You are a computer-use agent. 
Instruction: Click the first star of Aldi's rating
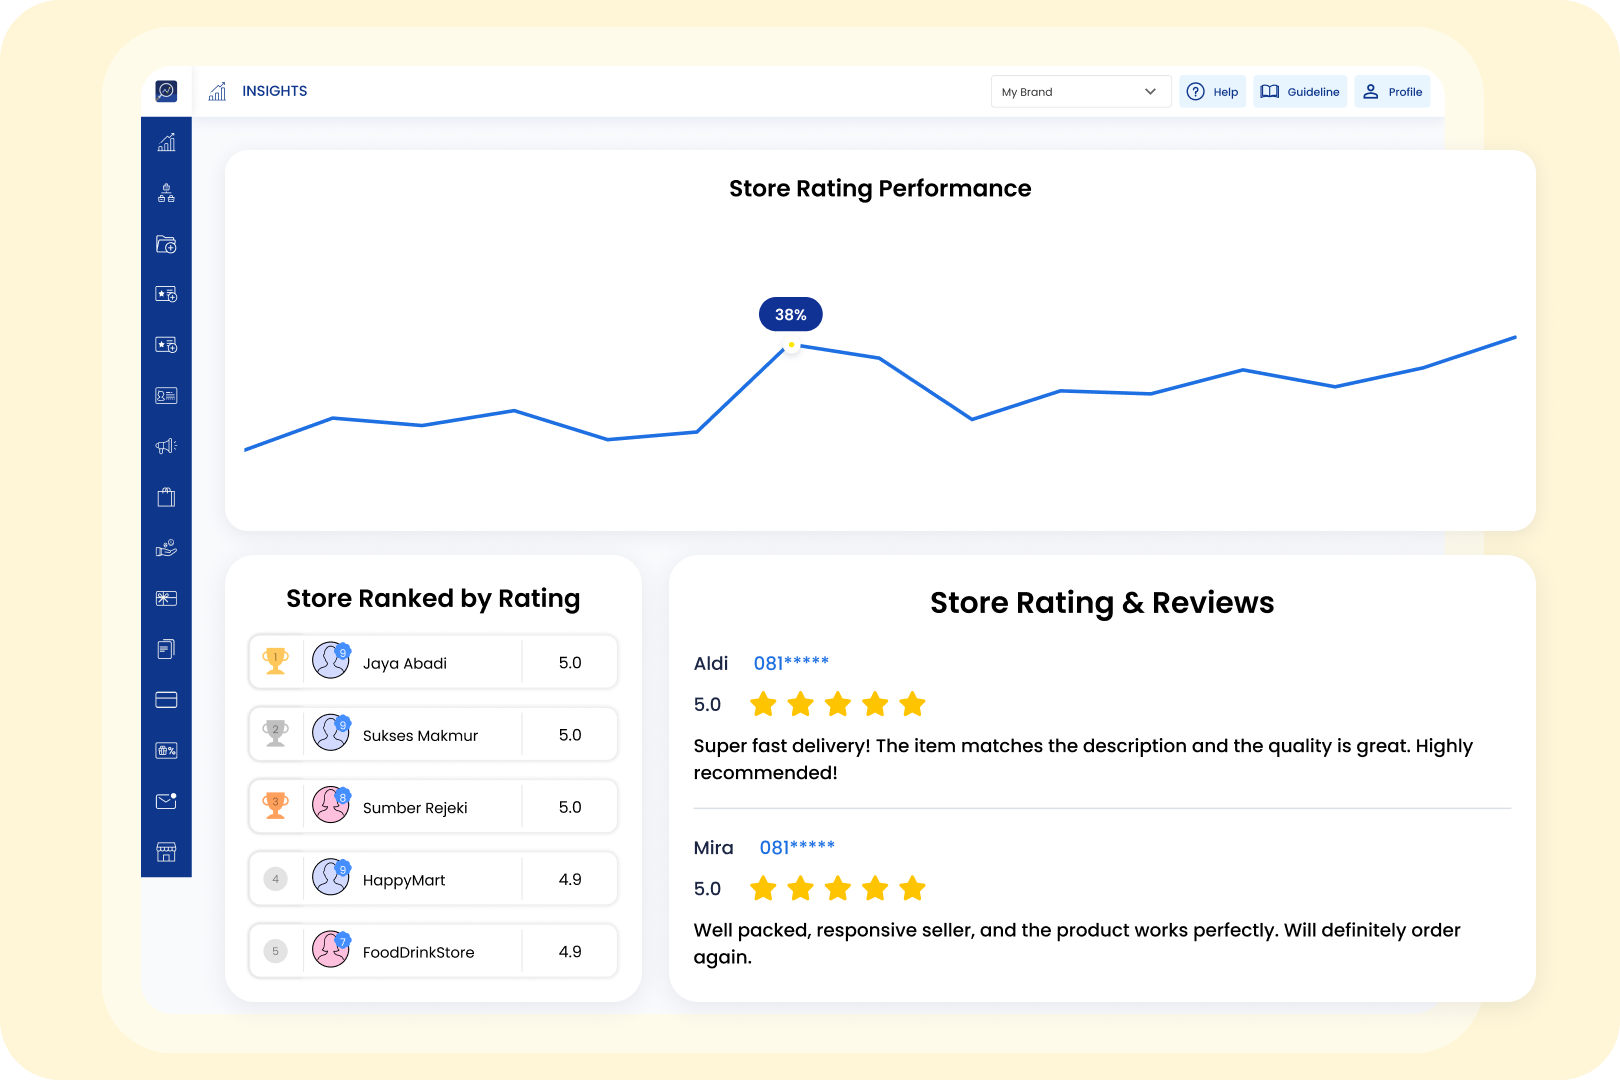coord(763,704)
